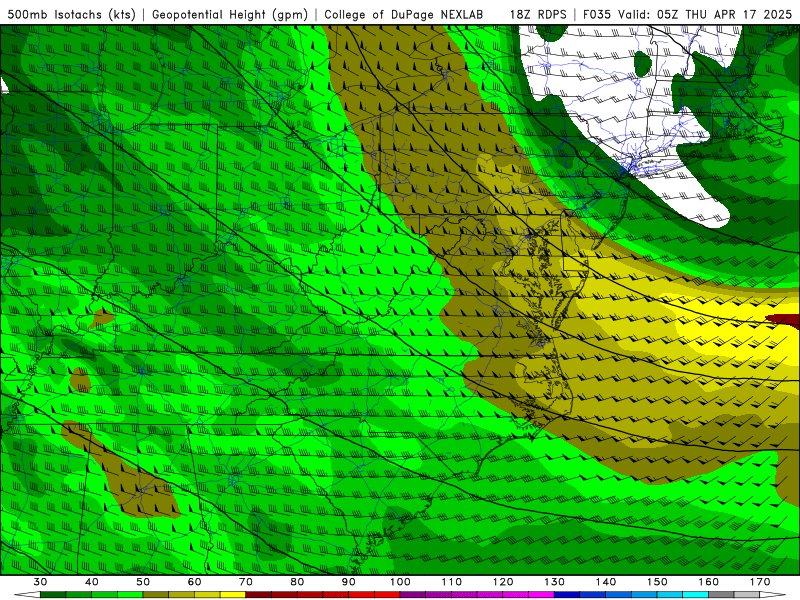Click the '70' colorbar label
Image resolution: width=800 pixels, height=600 pixels.
(245, 582)
